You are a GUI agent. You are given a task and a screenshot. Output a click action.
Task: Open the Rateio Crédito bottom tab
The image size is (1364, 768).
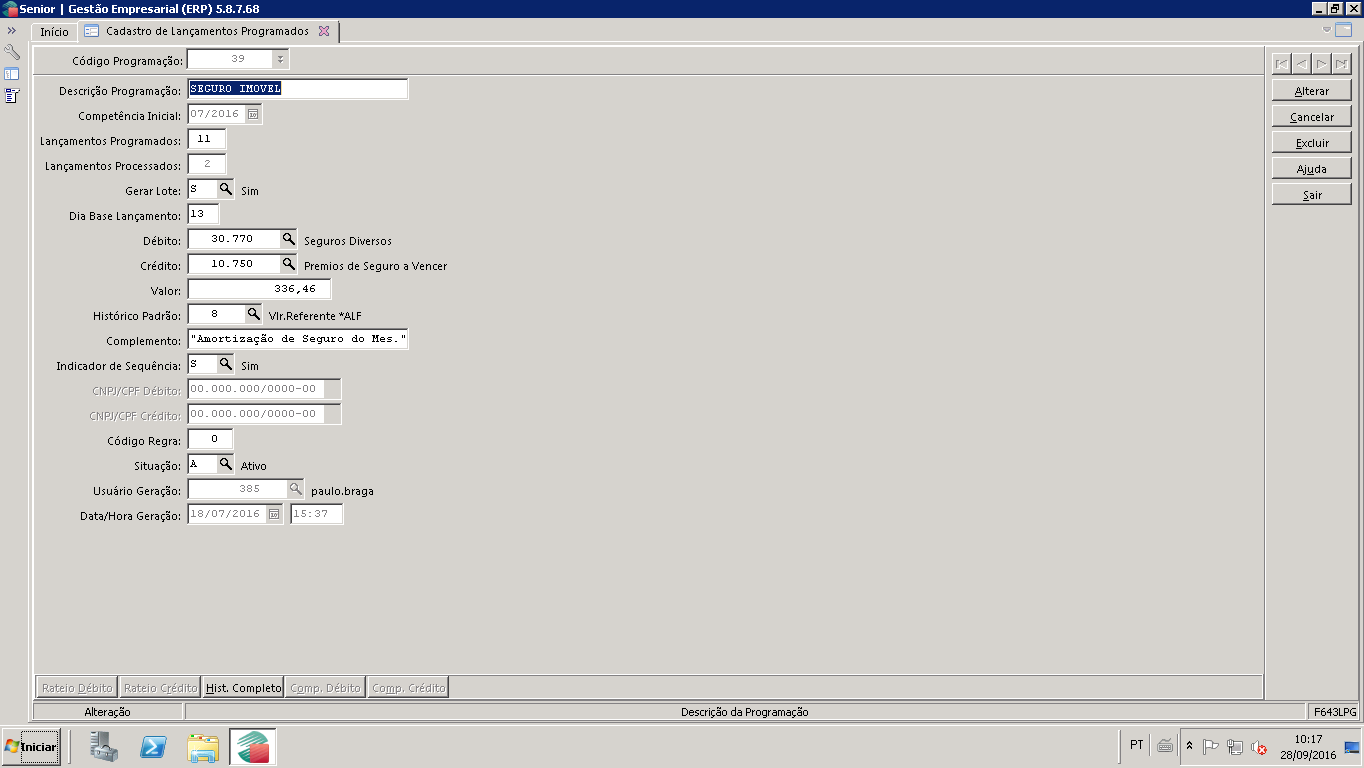click(x=160, y=687)
